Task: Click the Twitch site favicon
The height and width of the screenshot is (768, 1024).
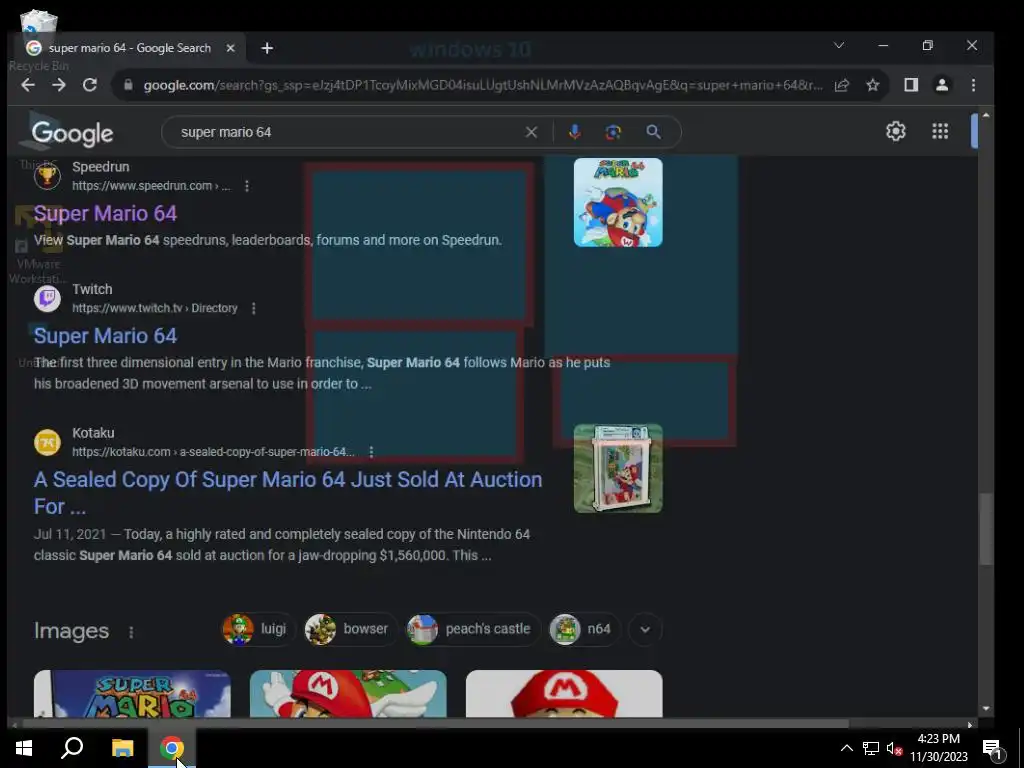Action: [x=47, y=299]
